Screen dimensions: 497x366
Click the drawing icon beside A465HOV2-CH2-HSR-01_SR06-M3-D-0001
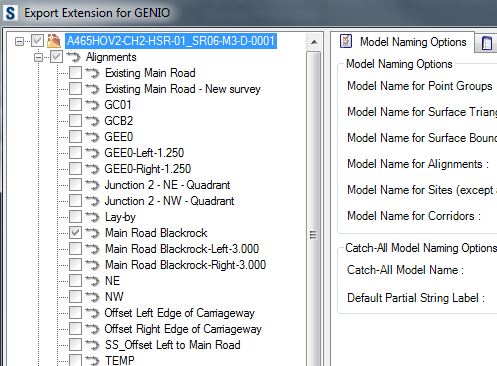coord(54,41)
